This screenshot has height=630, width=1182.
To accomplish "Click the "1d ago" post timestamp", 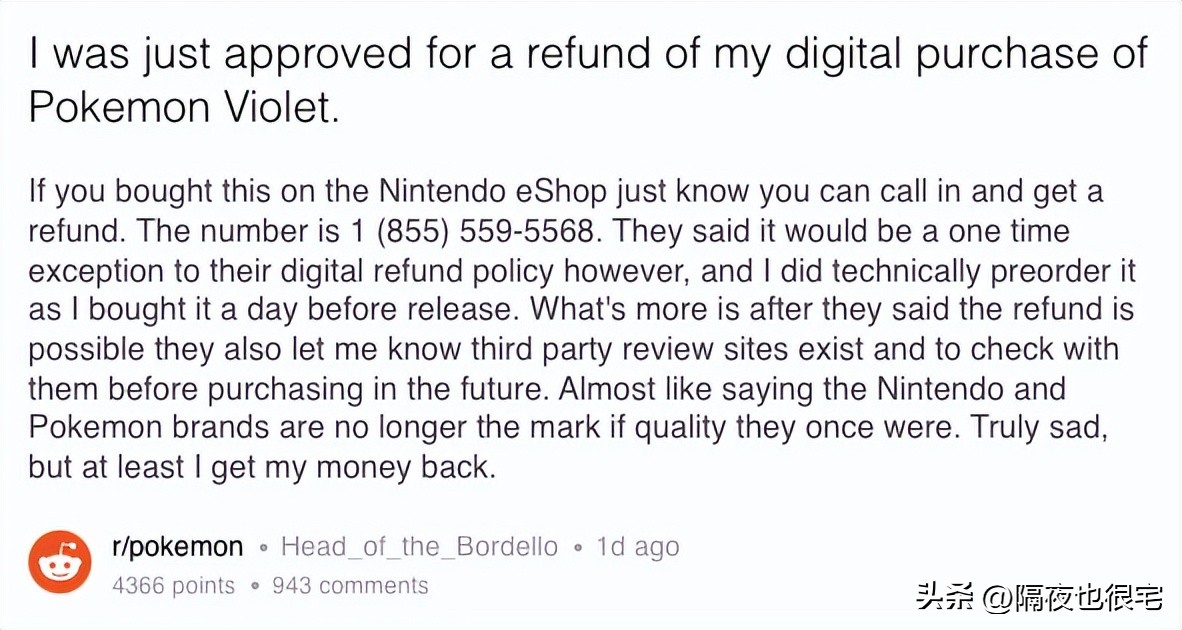I will pos(637,547).
